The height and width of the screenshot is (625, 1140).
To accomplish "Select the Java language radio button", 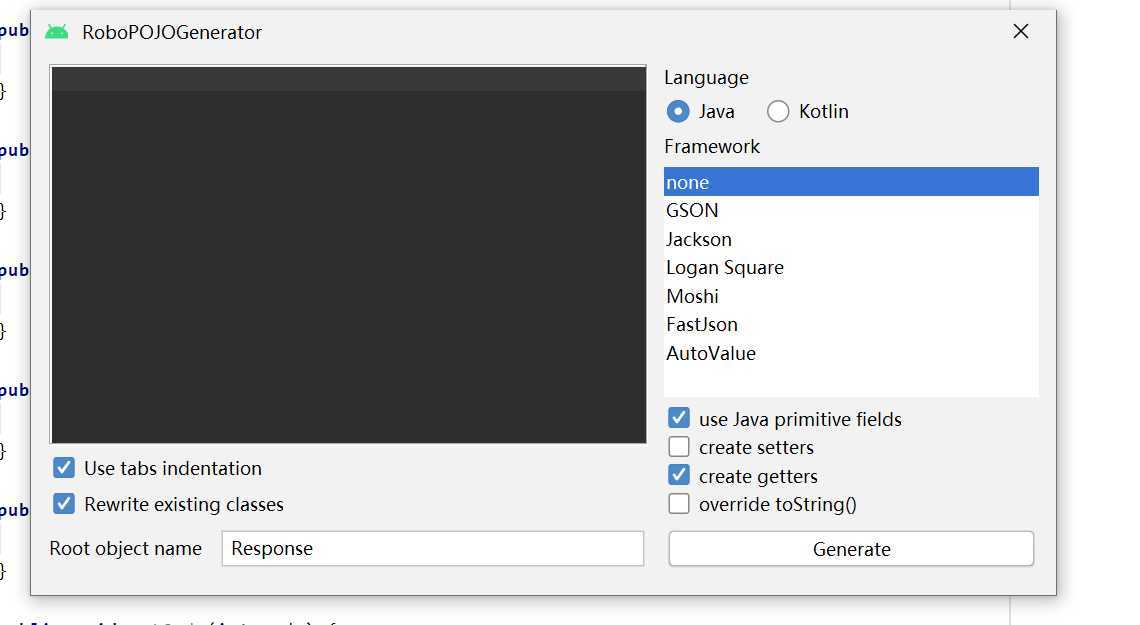I will click(x=678, y=111).
